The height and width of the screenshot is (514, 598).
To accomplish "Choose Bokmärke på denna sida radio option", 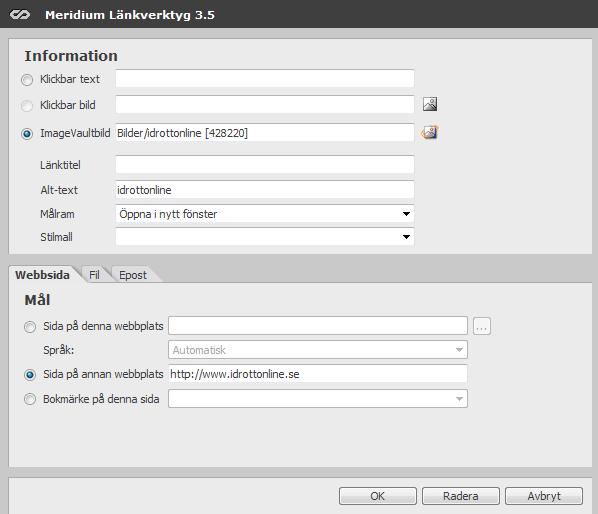I will (30, 399).
